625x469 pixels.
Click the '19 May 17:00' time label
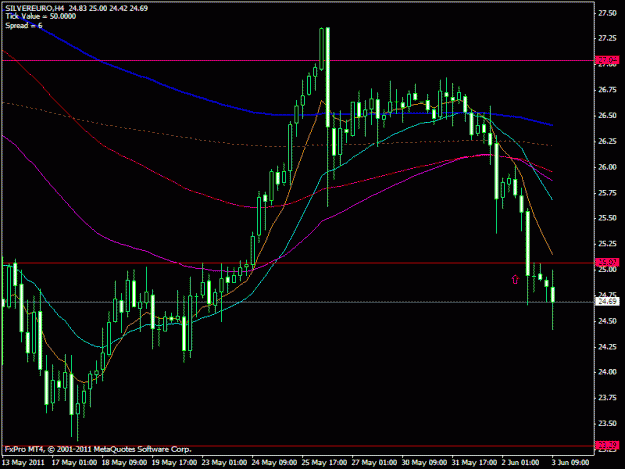click(x=174, y=463)
